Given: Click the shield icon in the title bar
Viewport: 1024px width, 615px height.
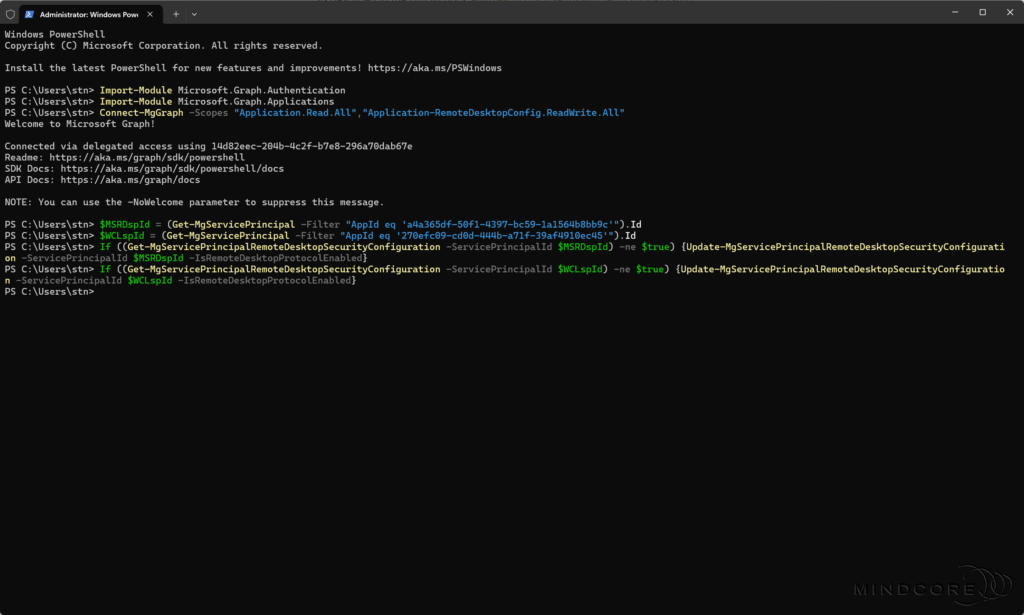Looking at the screenshot, I should (x=10, y=14).
